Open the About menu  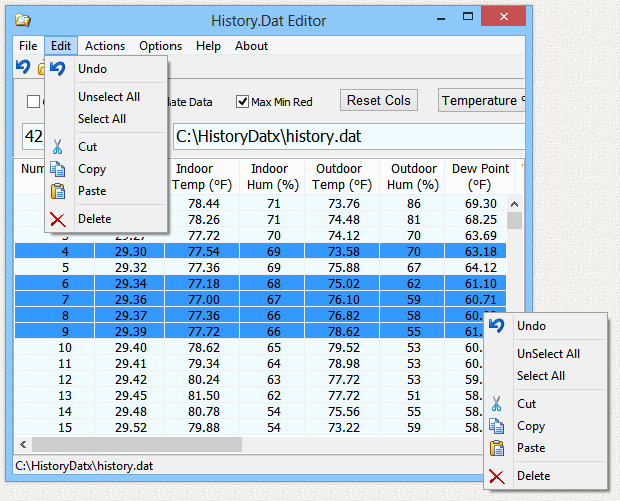pos(251,46)
